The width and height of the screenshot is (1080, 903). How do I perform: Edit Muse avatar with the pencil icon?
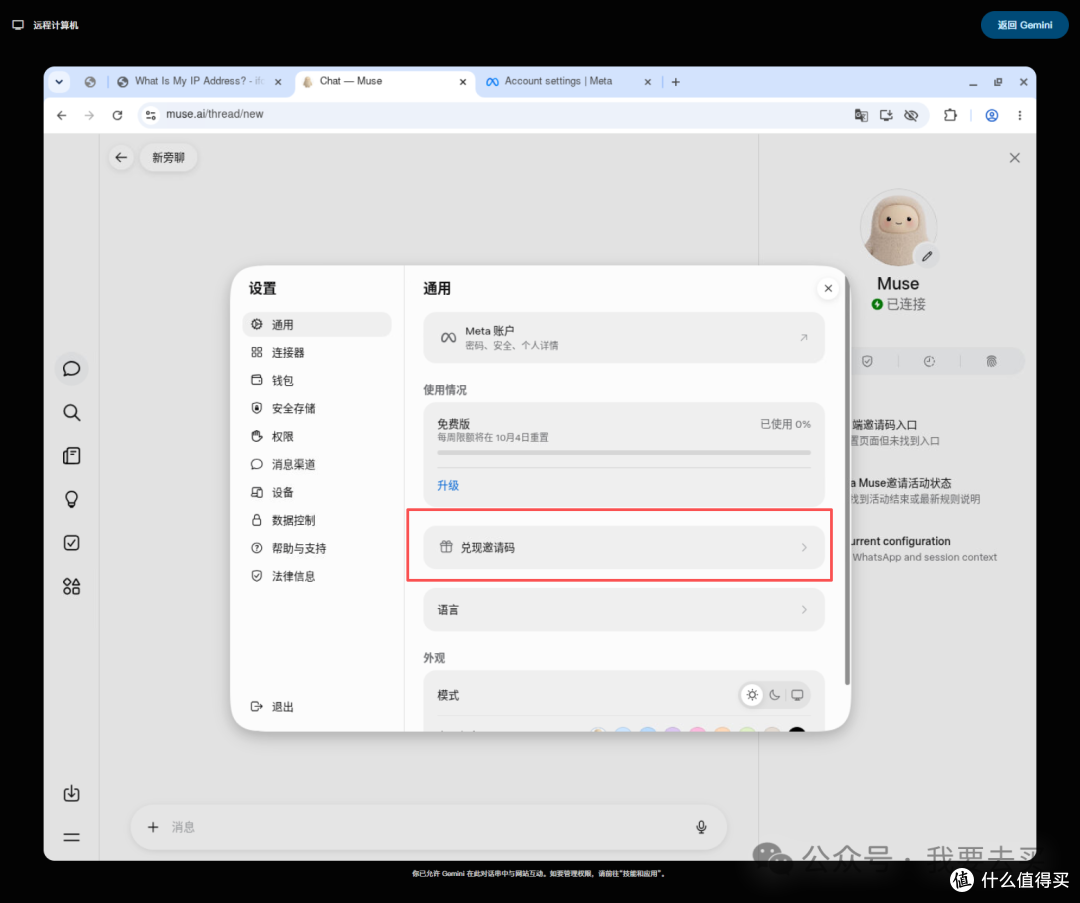click(x=927, y=256)
